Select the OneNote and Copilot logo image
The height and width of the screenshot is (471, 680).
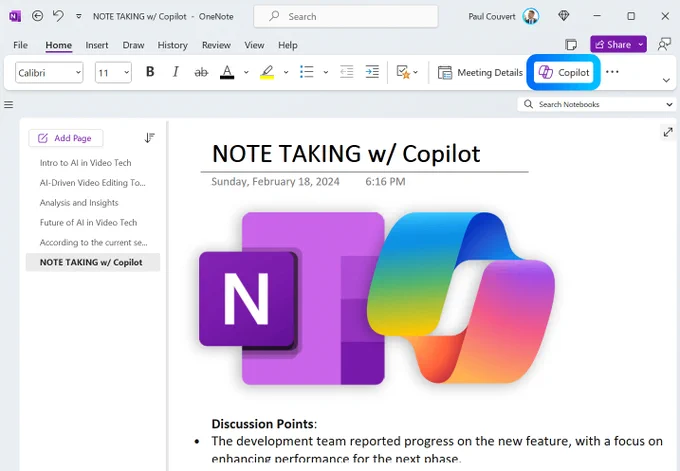pyautogui.click(x=376, y=298)
